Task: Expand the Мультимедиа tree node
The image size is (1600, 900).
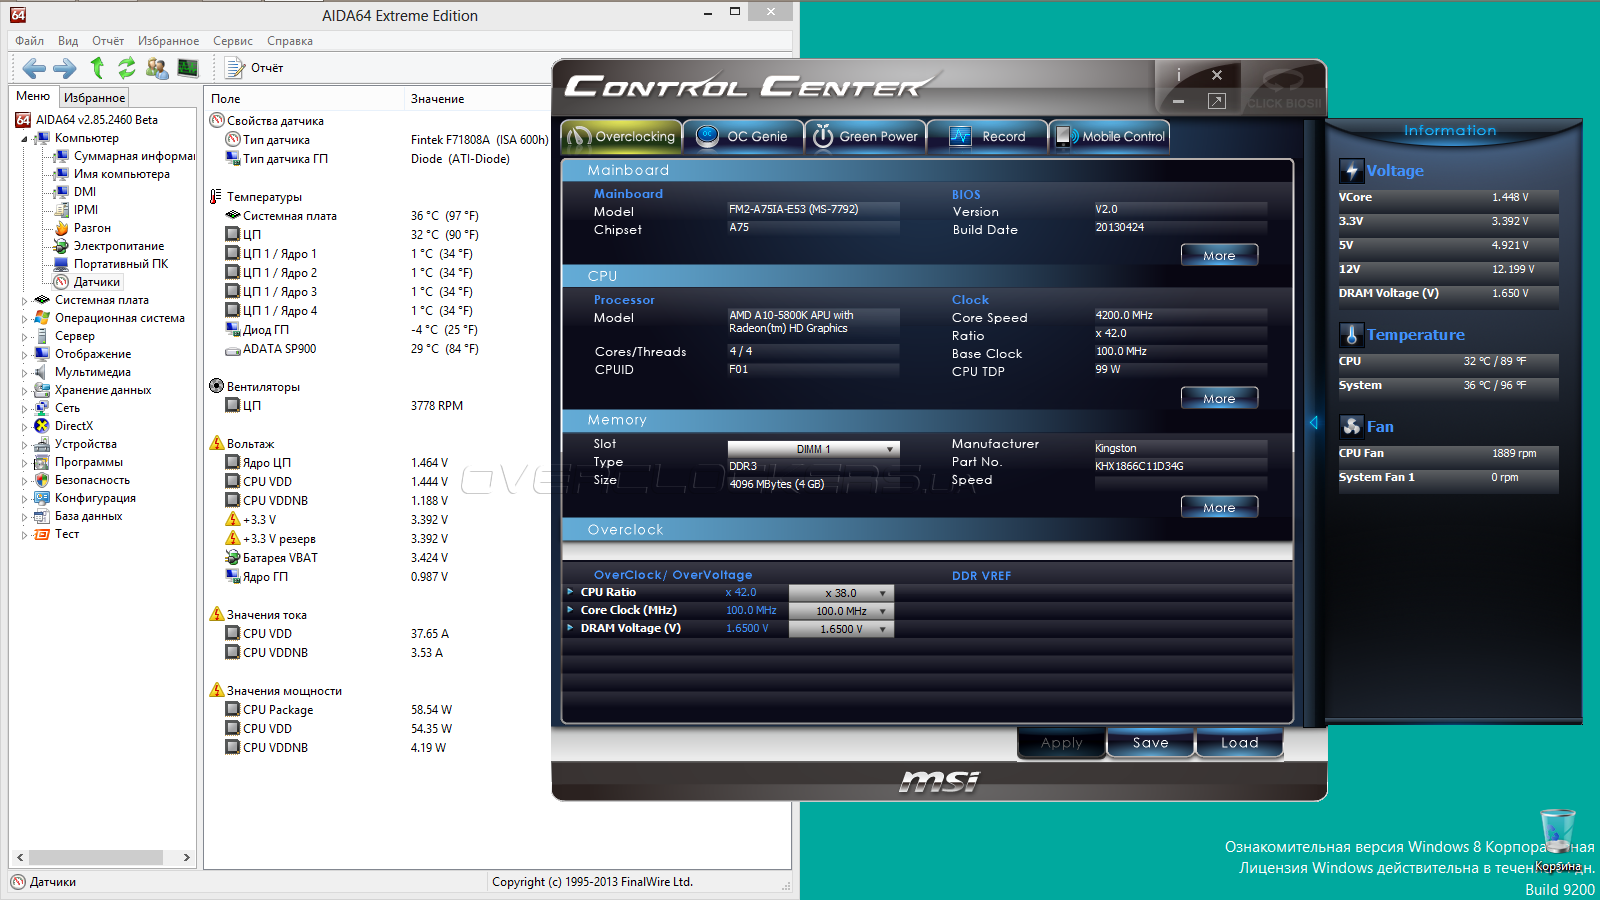Action: tap(24, 372)
